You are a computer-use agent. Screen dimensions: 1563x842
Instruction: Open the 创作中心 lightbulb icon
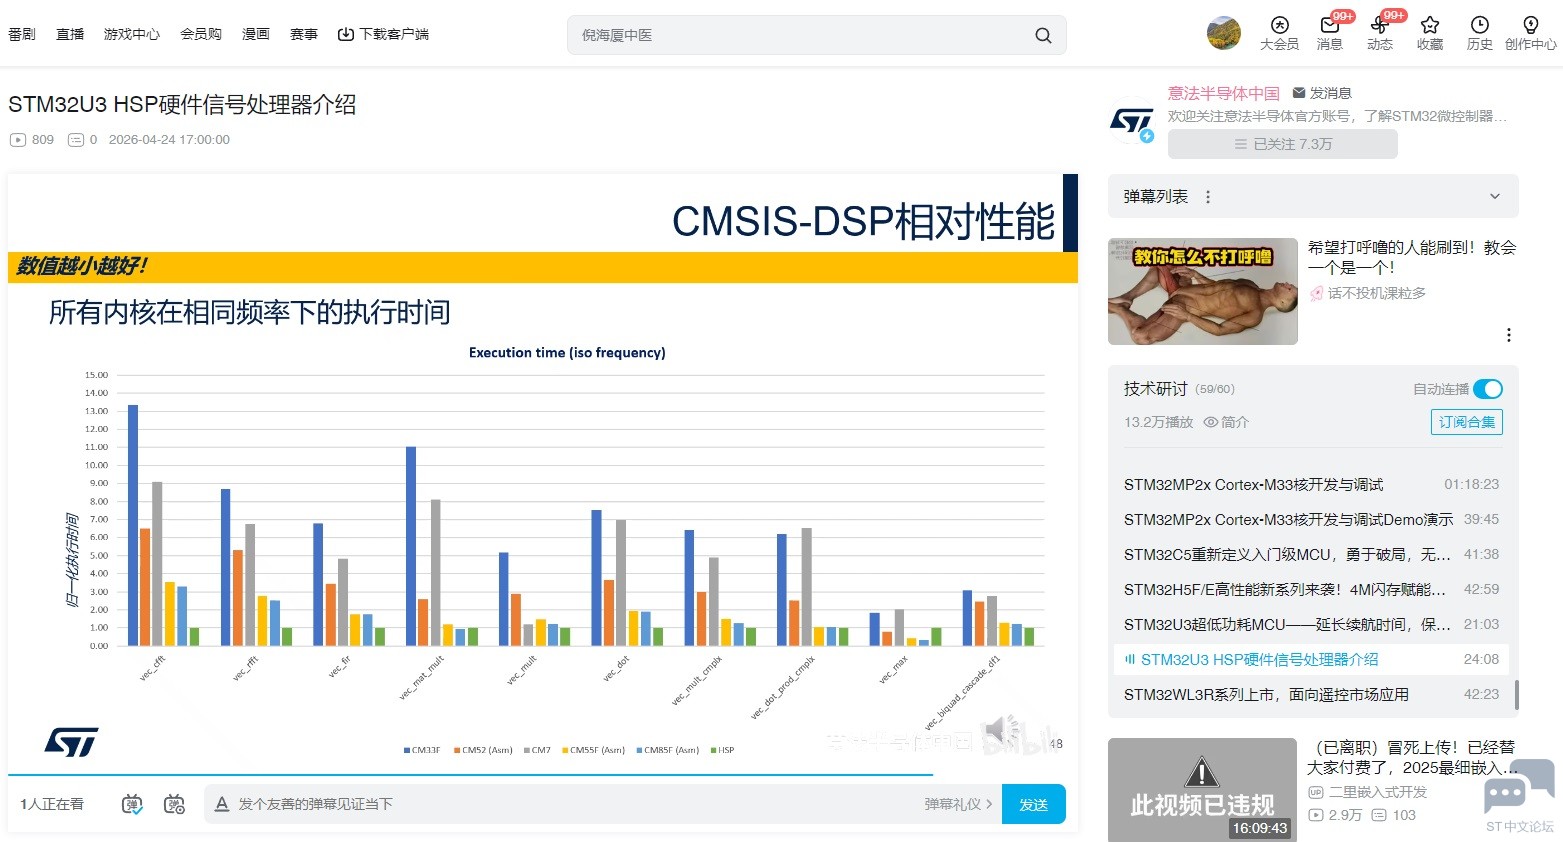1531,25
